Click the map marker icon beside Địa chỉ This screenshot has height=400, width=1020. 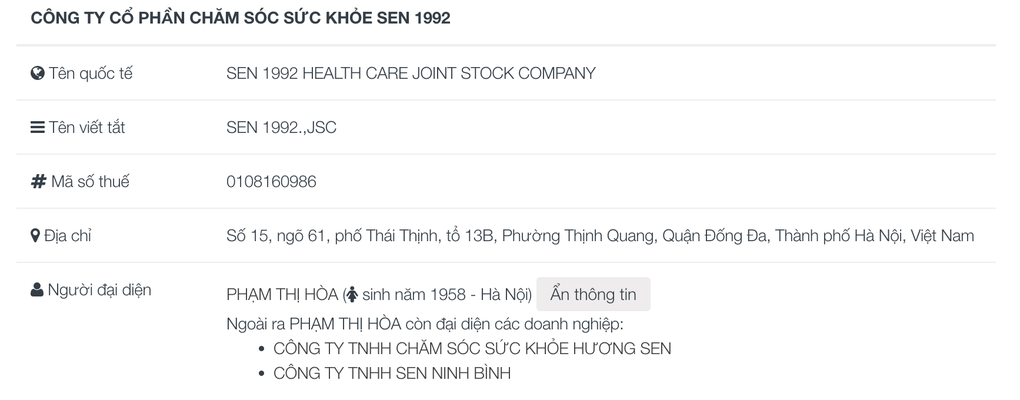tap(36, 236)
